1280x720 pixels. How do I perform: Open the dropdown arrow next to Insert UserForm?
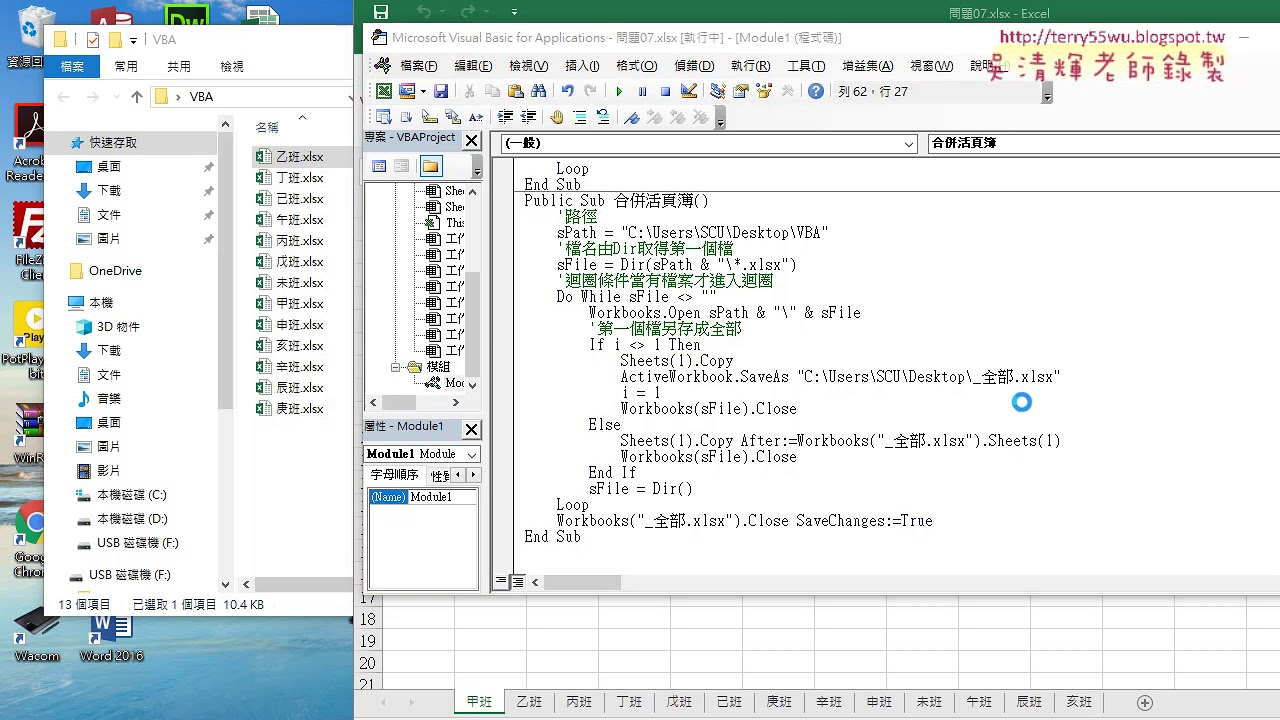pos(423,91)
